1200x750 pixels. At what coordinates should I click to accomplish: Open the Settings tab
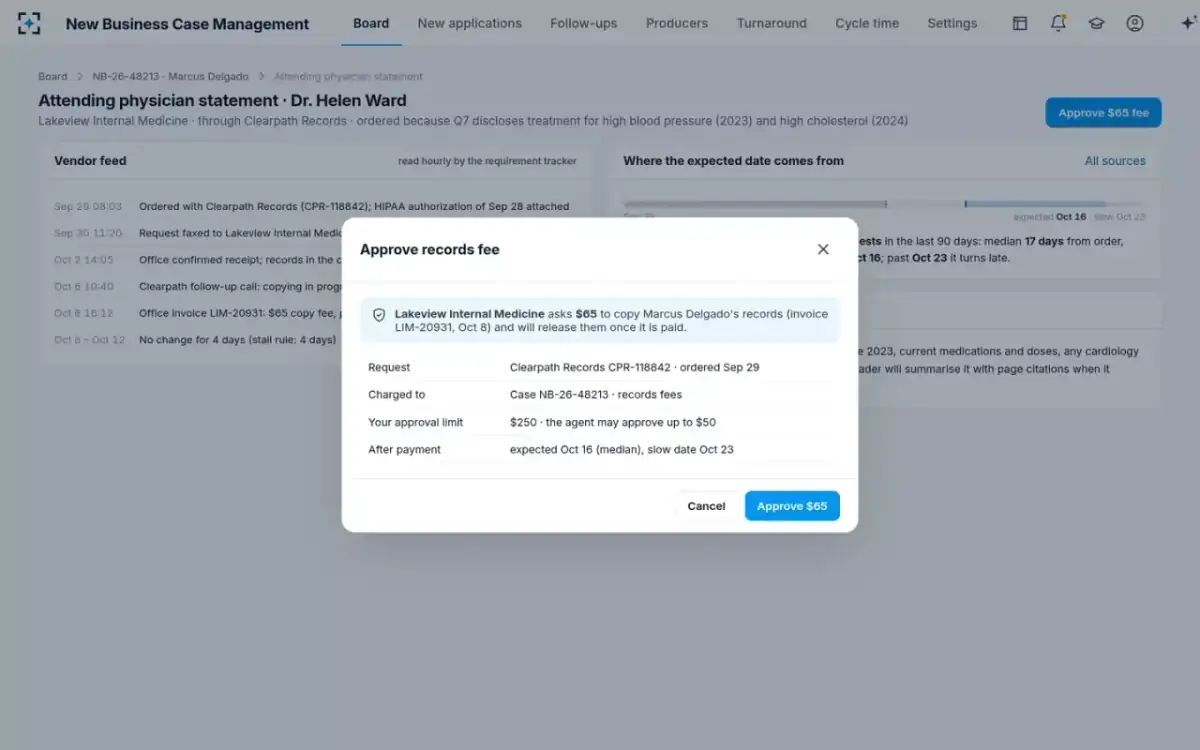click(x=952, y=23)
